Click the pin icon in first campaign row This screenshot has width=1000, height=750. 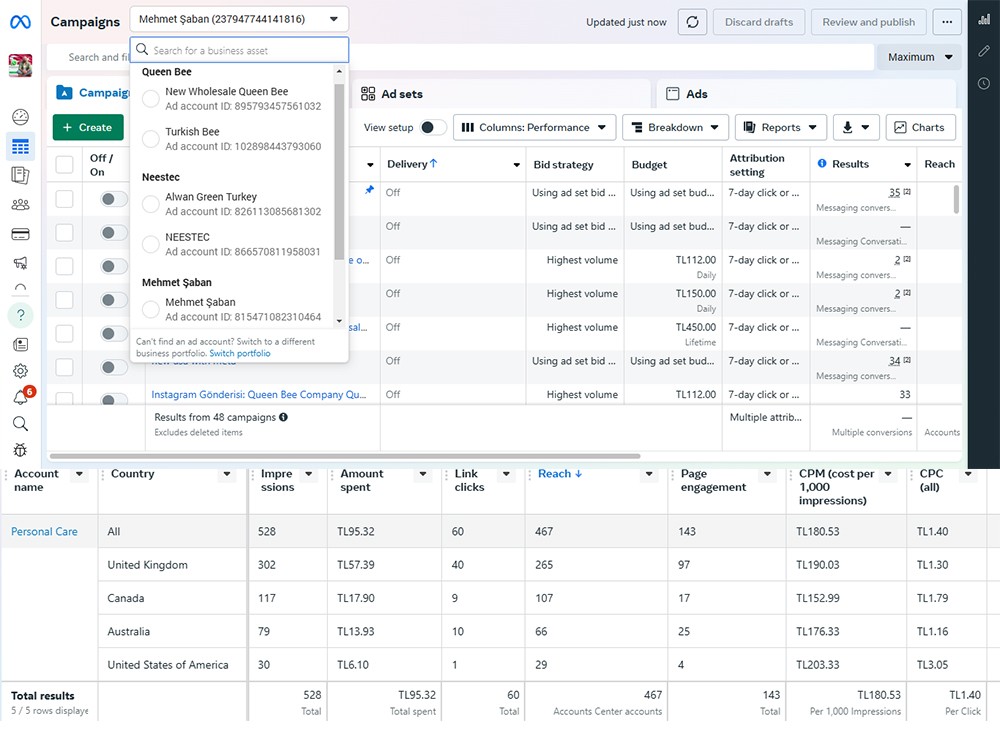(369, 190)
